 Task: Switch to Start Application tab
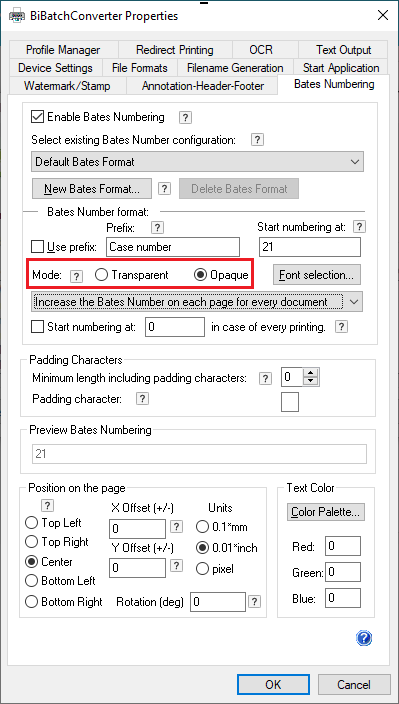point(341,68)
